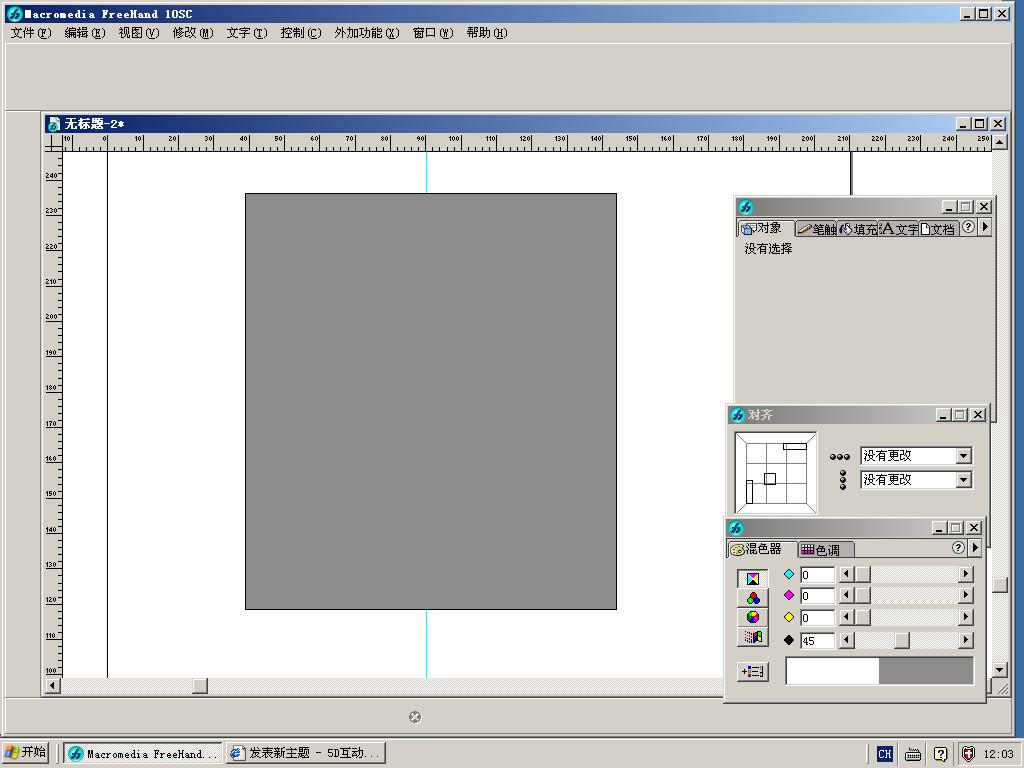
Task: Select HLS color wheel mode button
Action: pyautogui.click(x=752, y=617)
